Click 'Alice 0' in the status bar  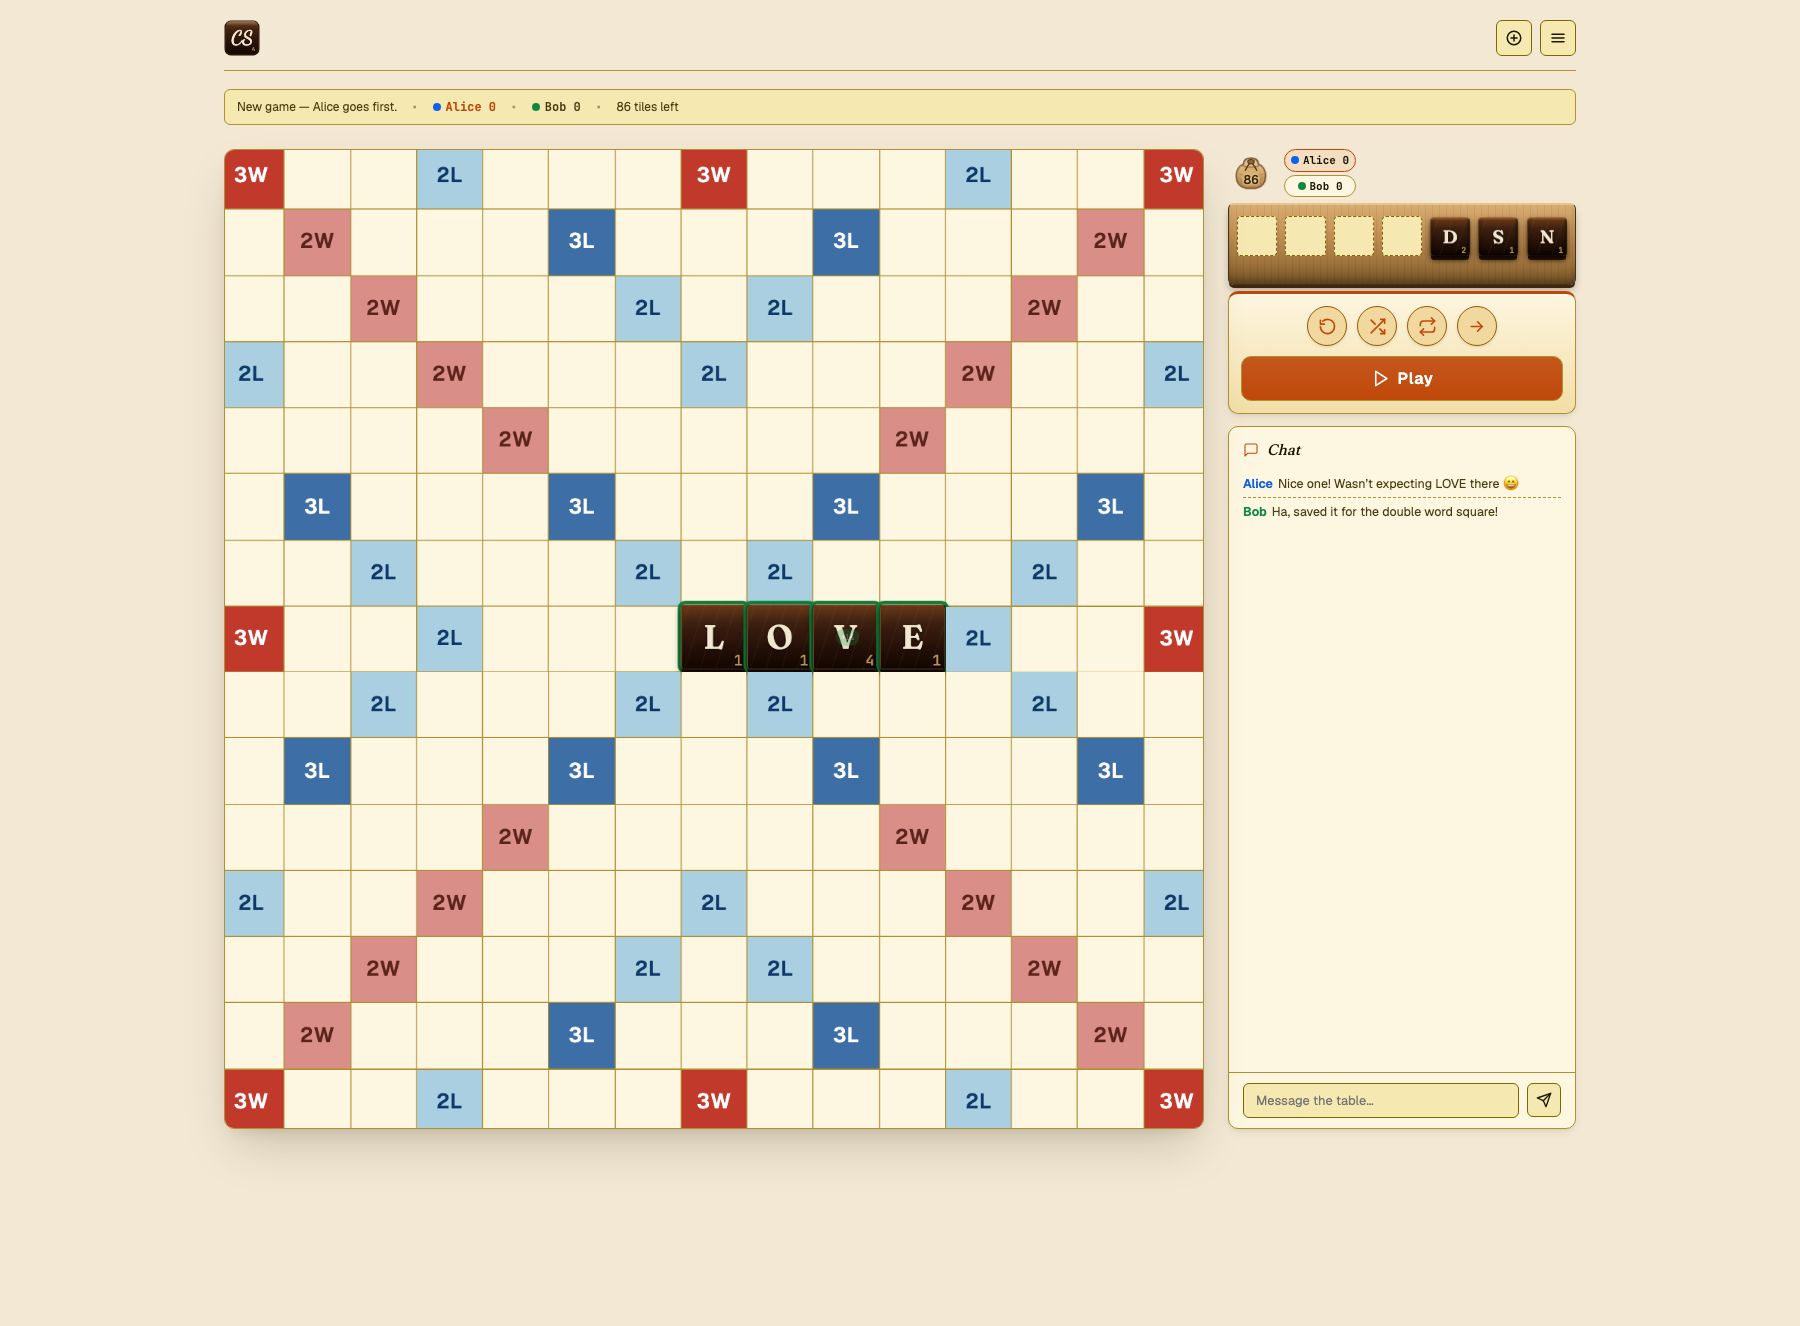[x=464, y=107]
